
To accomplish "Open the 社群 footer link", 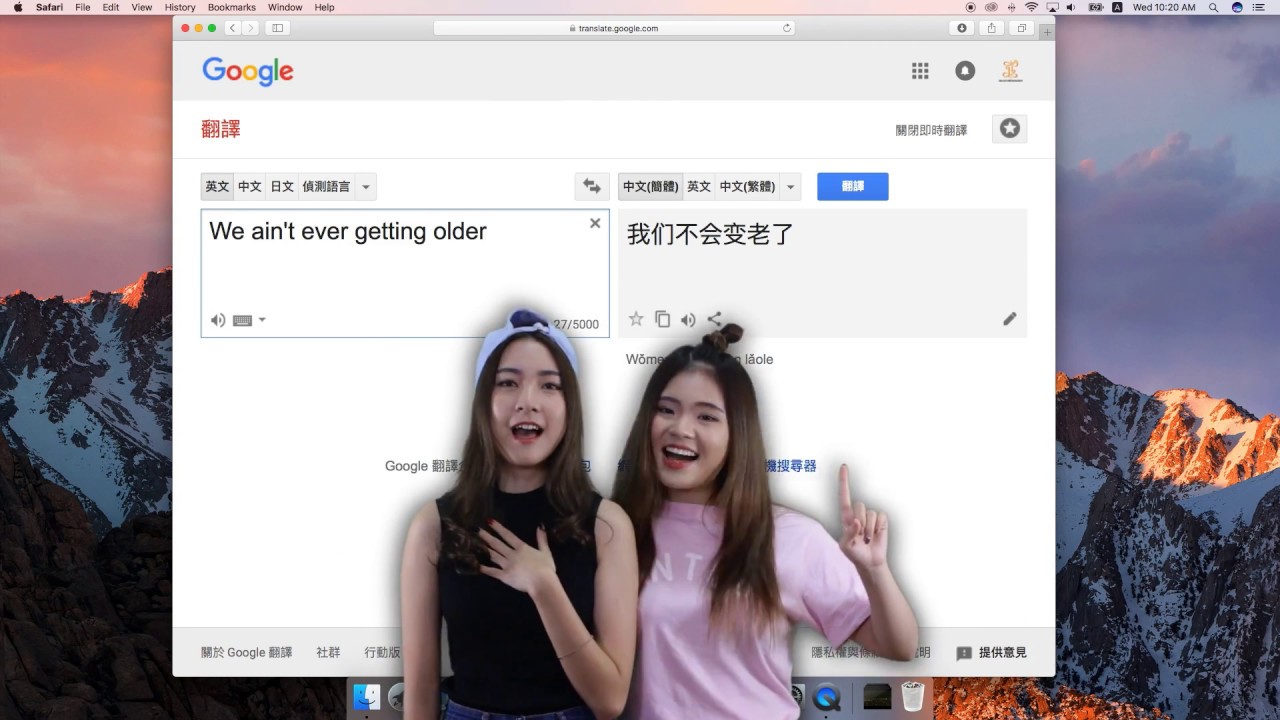I will [328, 652].
